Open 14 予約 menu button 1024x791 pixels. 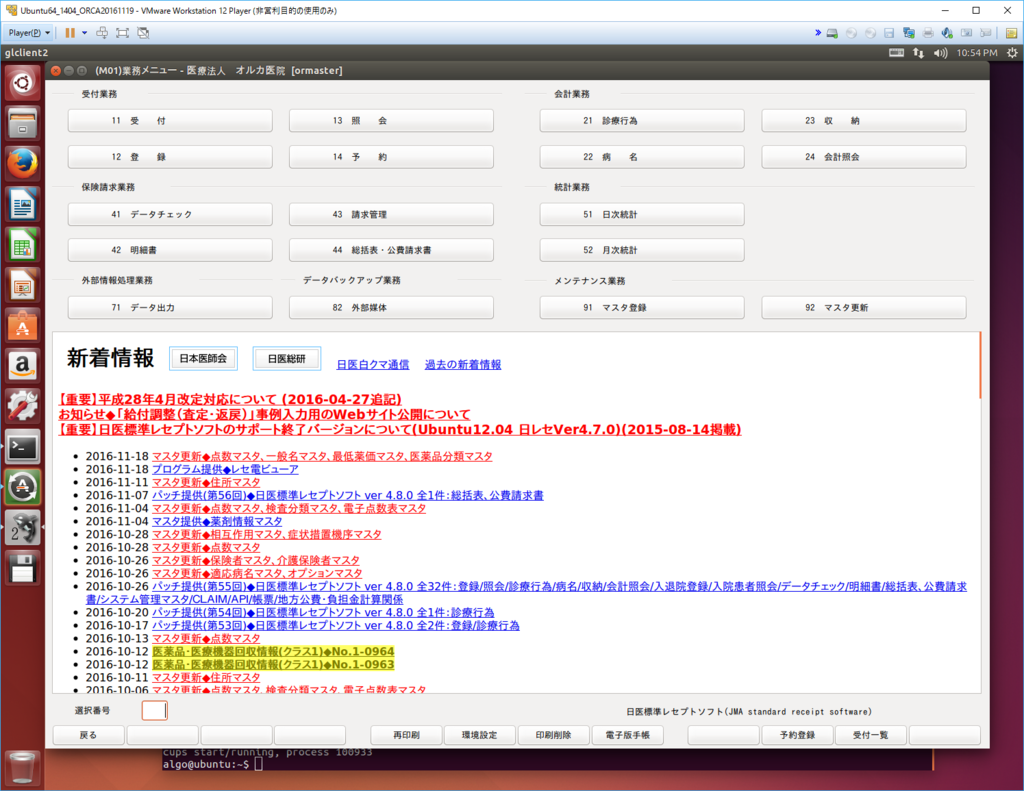391,157
